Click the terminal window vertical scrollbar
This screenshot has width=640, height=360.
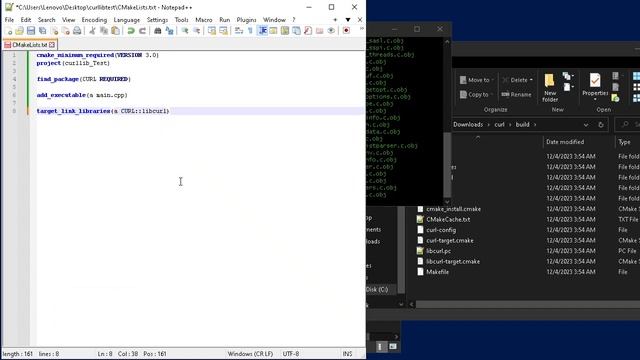(447, 121)
